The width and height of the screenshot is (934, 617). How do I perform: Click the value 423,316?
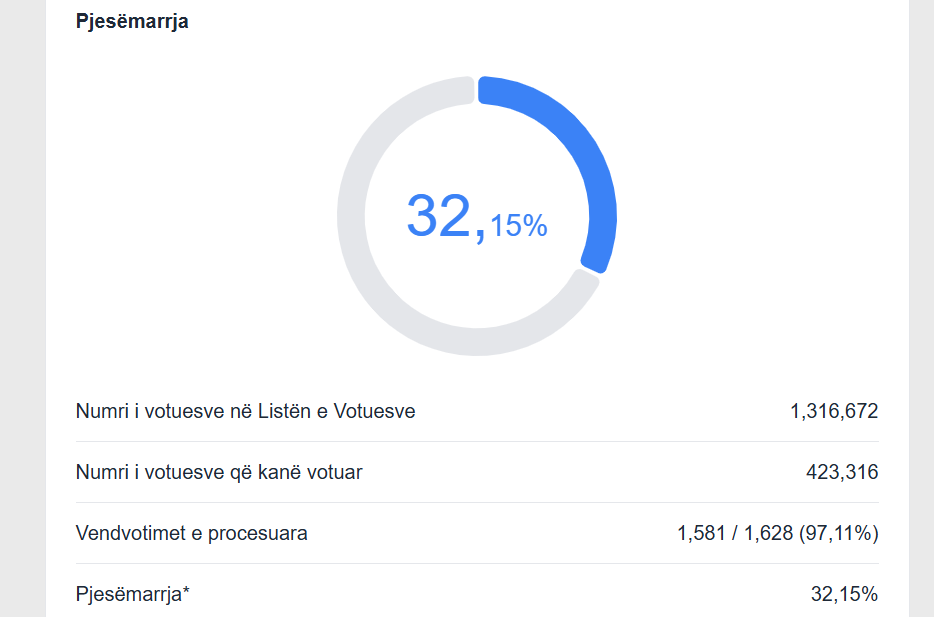842,472
